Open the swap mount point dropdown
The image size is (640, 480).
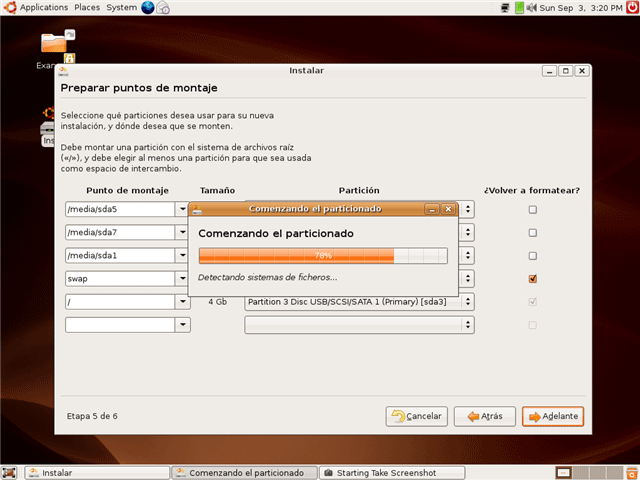pos(182,279)
